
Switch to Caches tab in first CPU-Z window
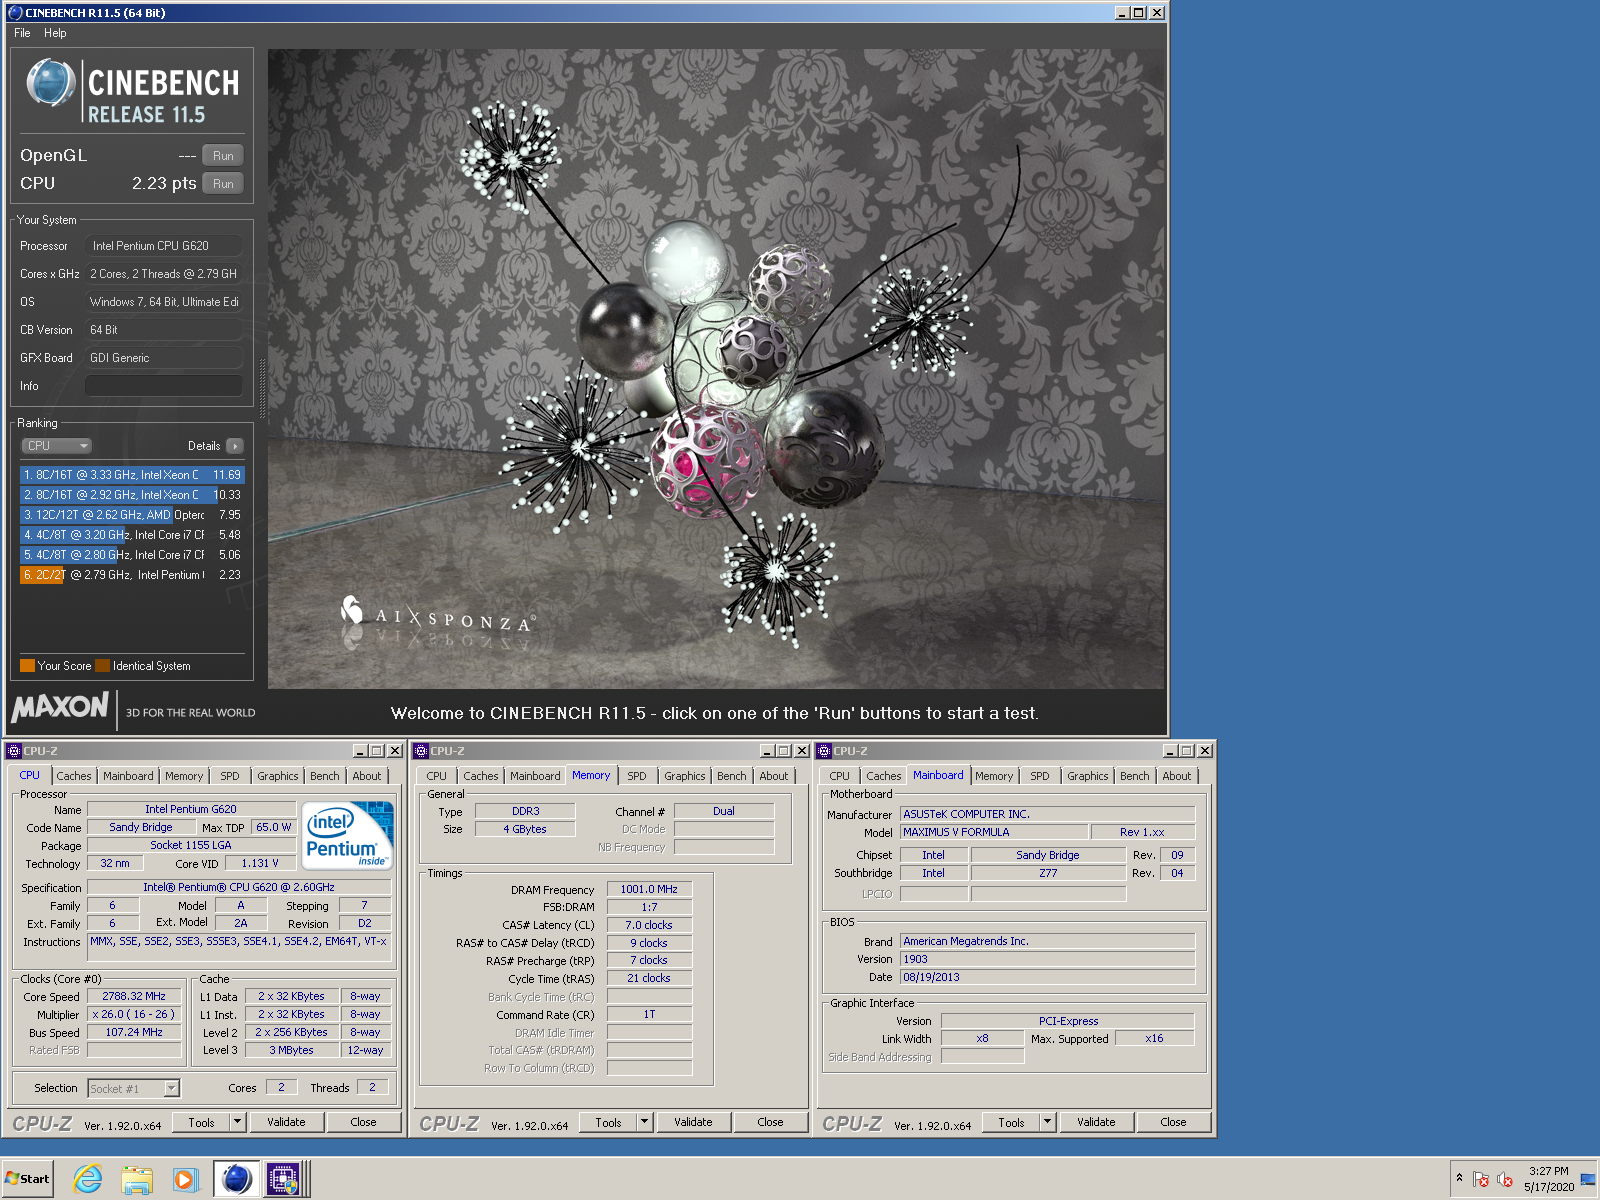[x=73, y=776]
